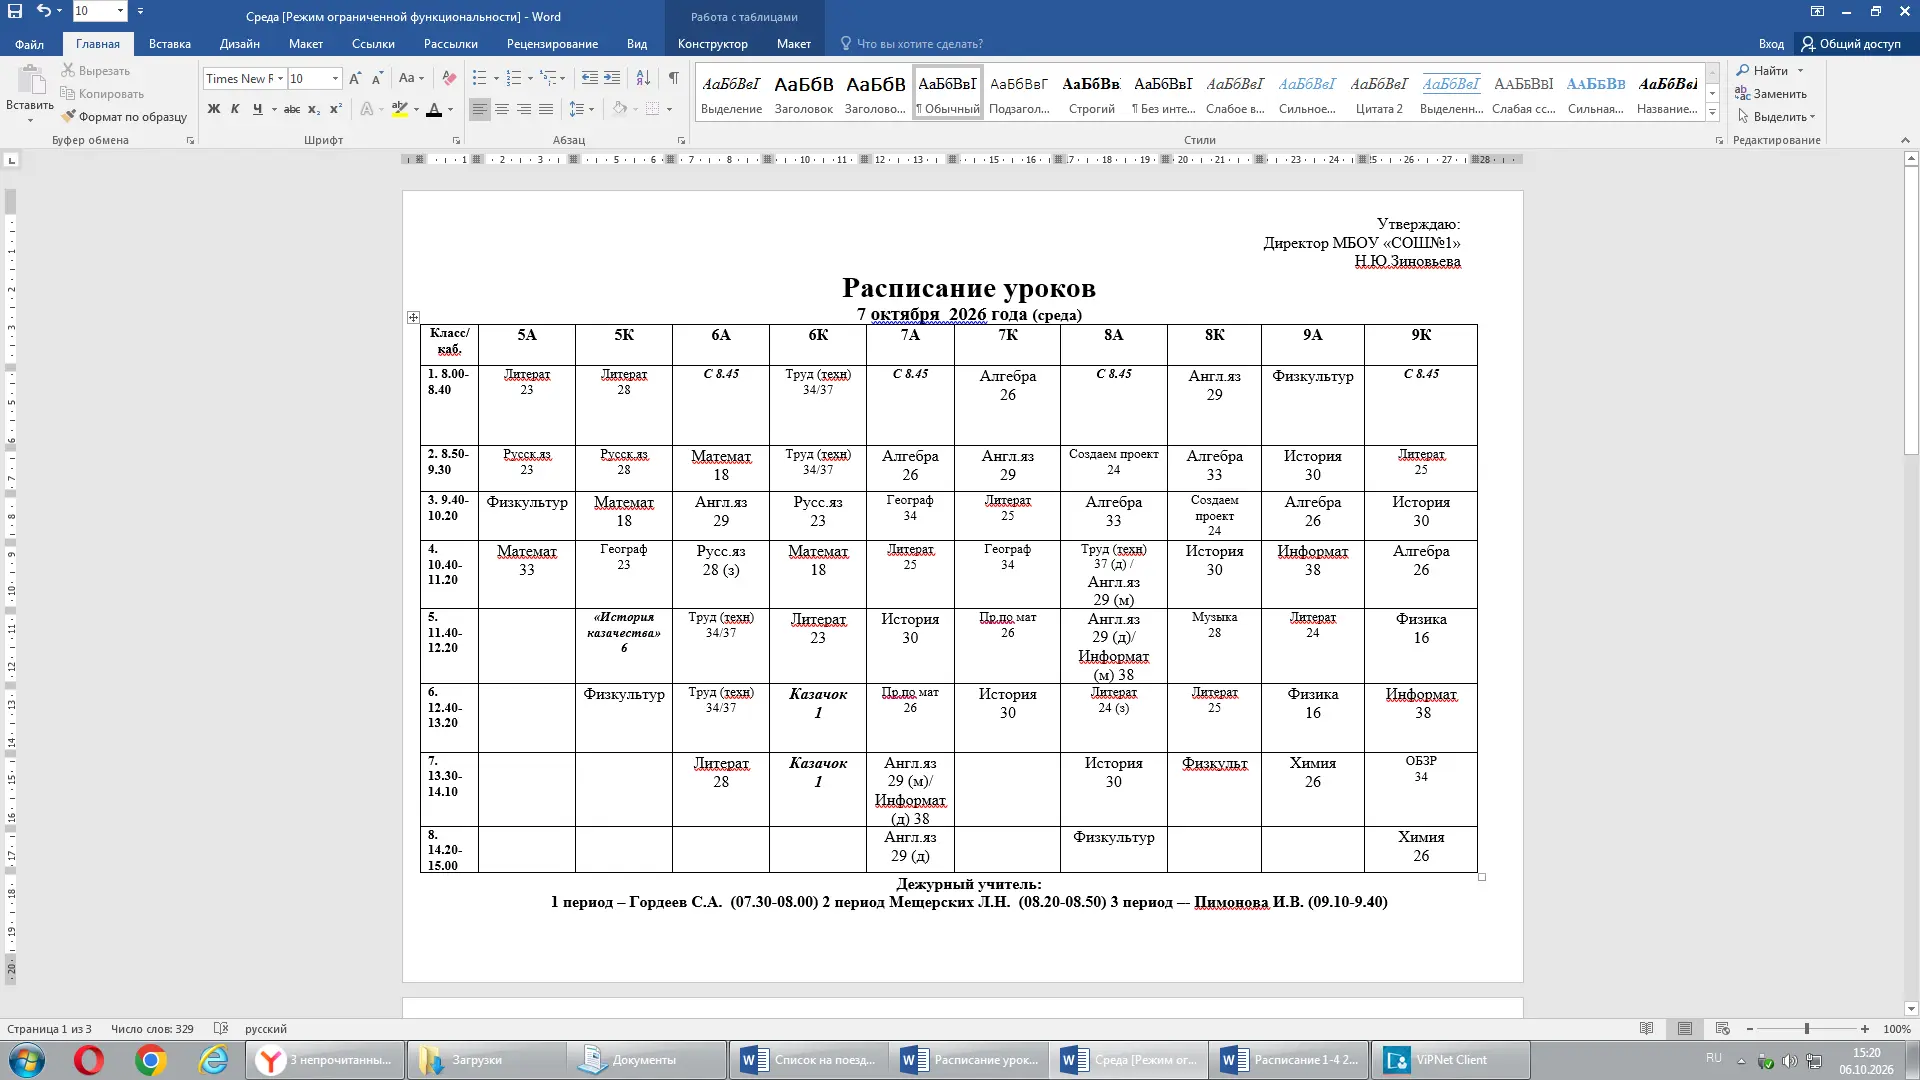
Task: Apply superscript formatting
Action: pyautogui.click(x=336, y=109)
